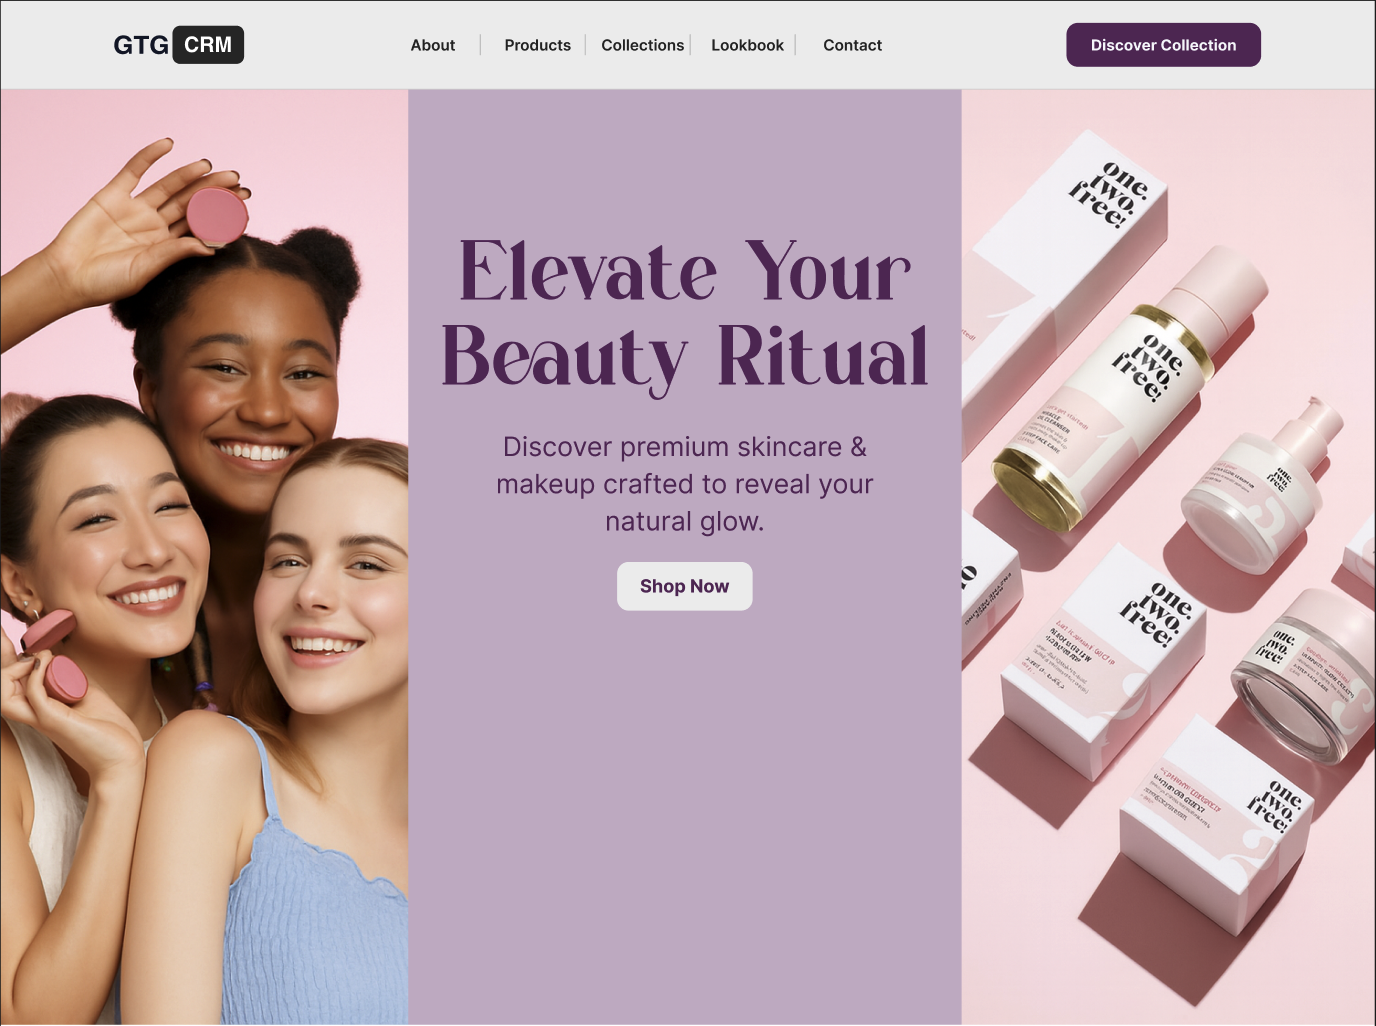Screen dimensions: 1376x1026
Task: Click the Shop Now button
Action: pos(684,586)
